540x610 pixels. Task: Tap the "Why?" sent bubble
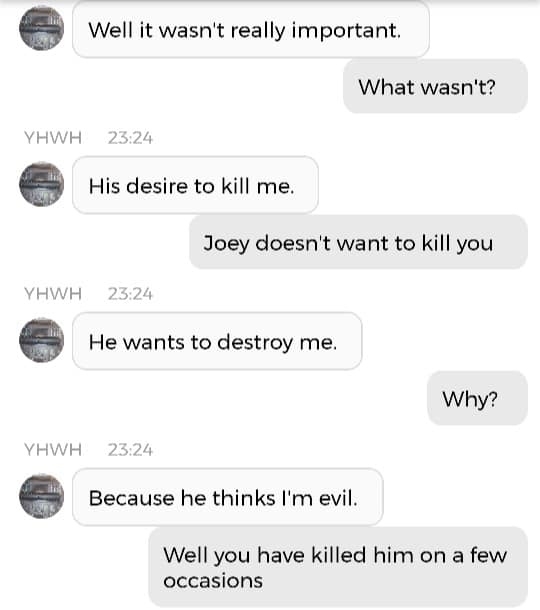click(x=477, y=398)
